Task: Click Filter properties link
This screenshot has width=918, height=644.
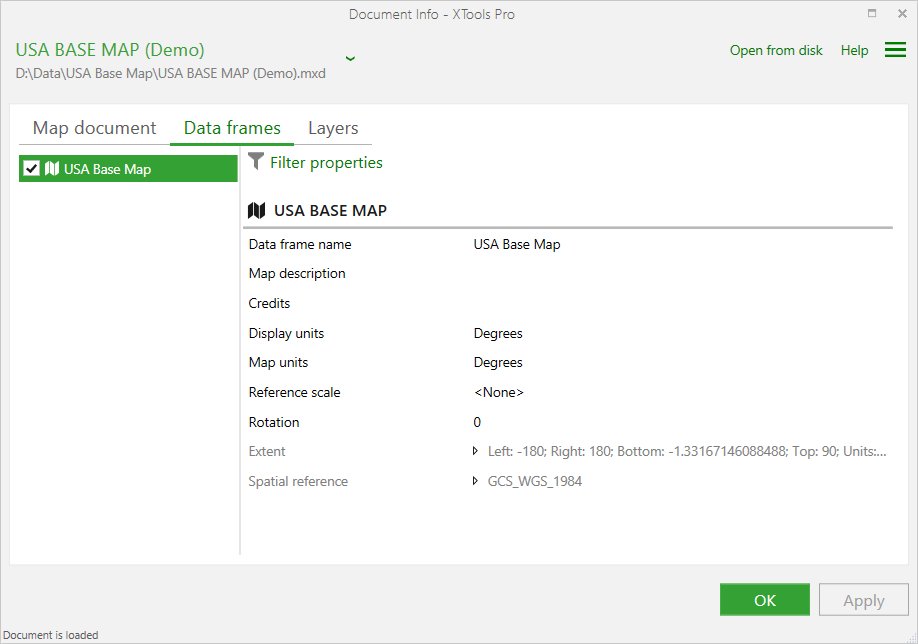Action: [326, 162]
